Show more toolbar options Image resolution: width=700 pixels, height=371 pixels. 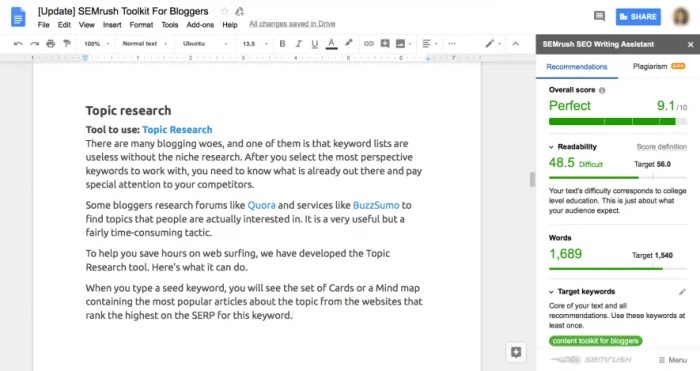point(452,44)
